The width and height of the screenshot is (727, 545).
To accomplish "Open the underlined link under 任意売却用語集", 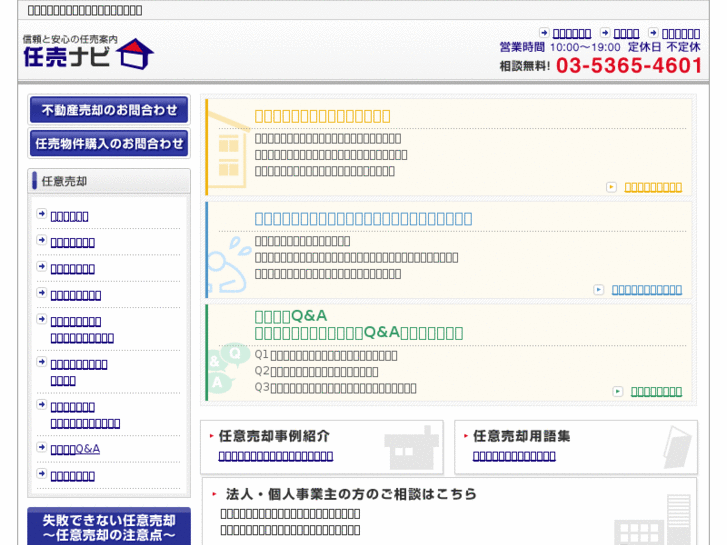I will click(514, 456).
